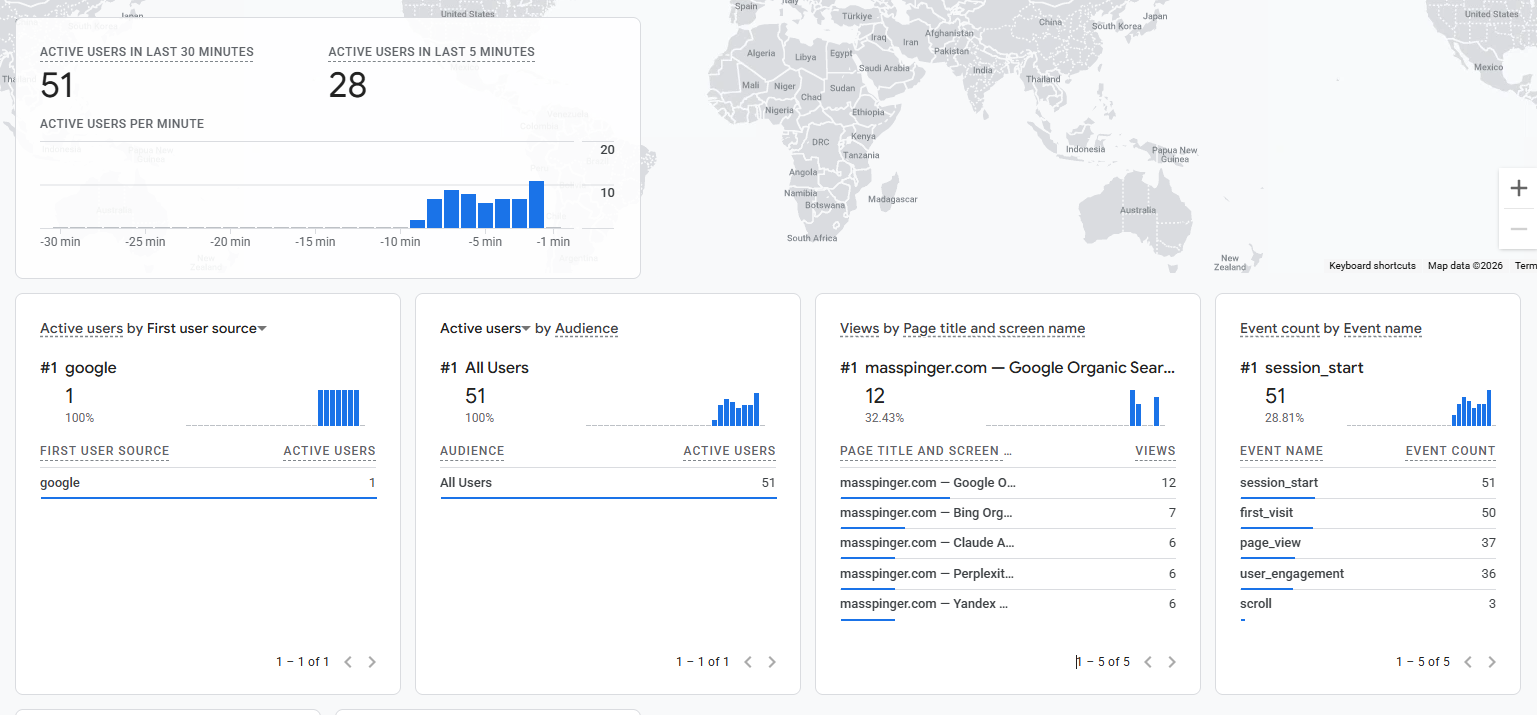Click the Event count metric label

click(1280, 329)
